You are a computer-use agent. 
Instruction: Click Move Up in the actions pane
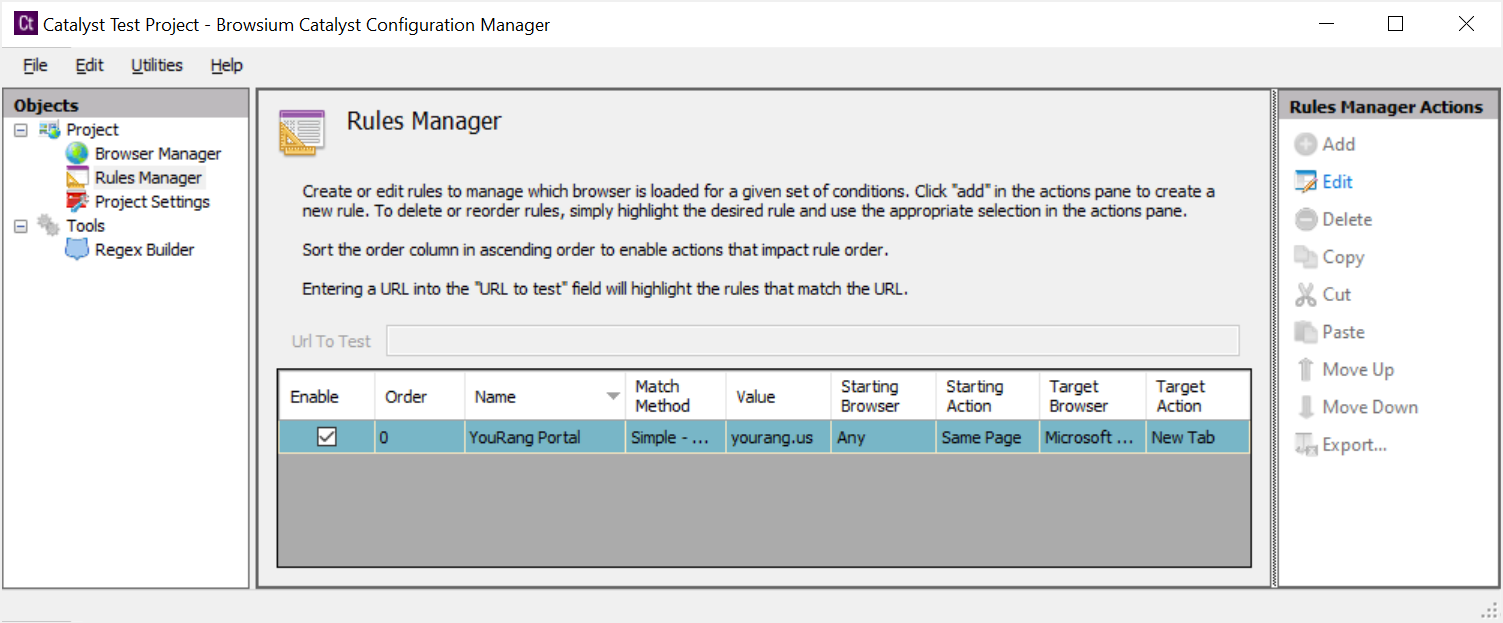point(1309,369)
